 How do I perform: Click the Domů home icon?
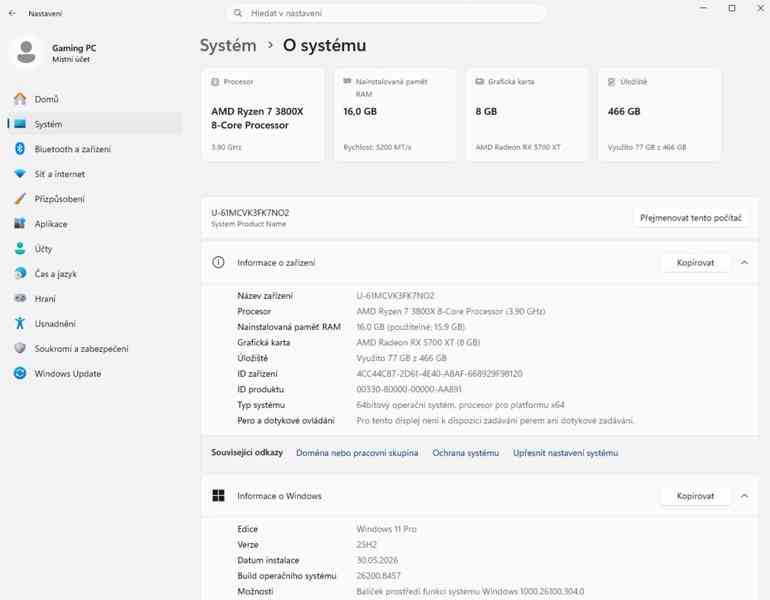20,99
